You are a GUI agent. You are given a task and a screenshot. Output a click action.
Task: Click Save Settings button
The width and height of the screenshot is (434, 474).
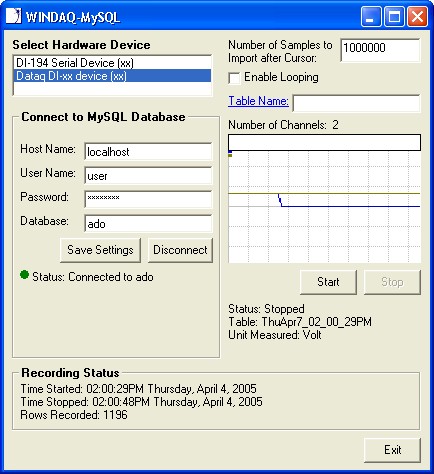[x=100, y=250]
